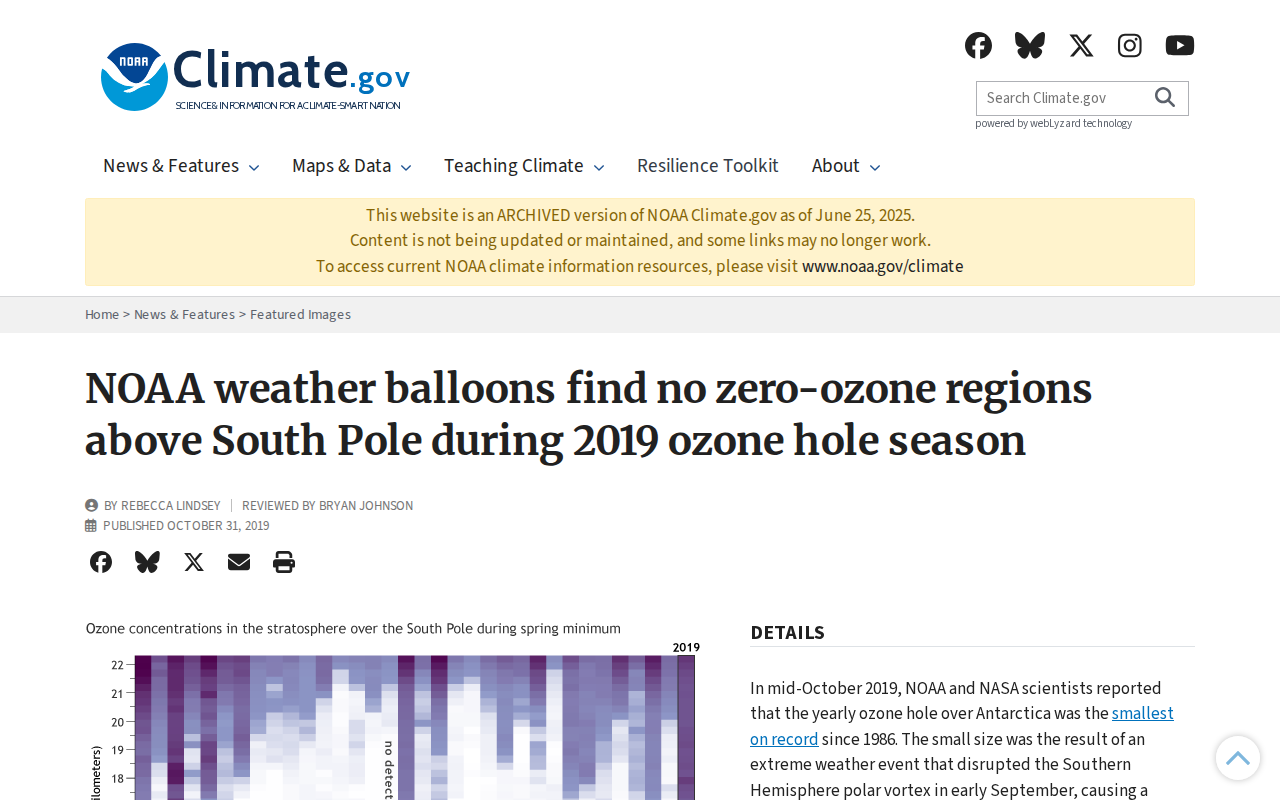The height and width of the screenshot is (800, 1280).
Task: Follow the www.noaa.gov/climate link
Action: pyautogui.click(x=883, y=266)
